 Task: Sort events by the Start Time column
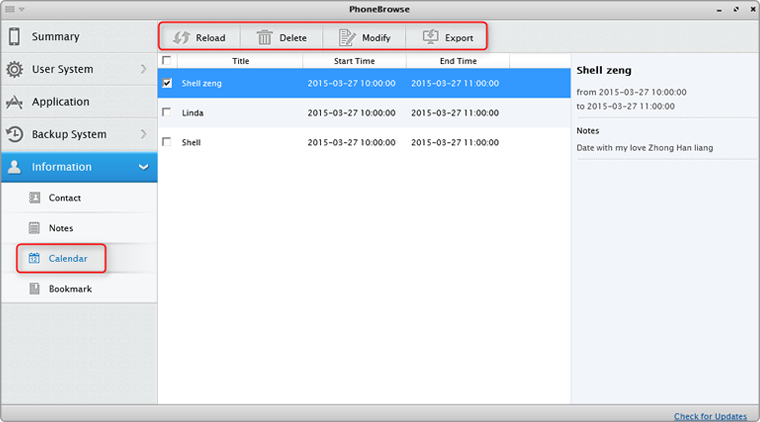(x=354, y=61)
